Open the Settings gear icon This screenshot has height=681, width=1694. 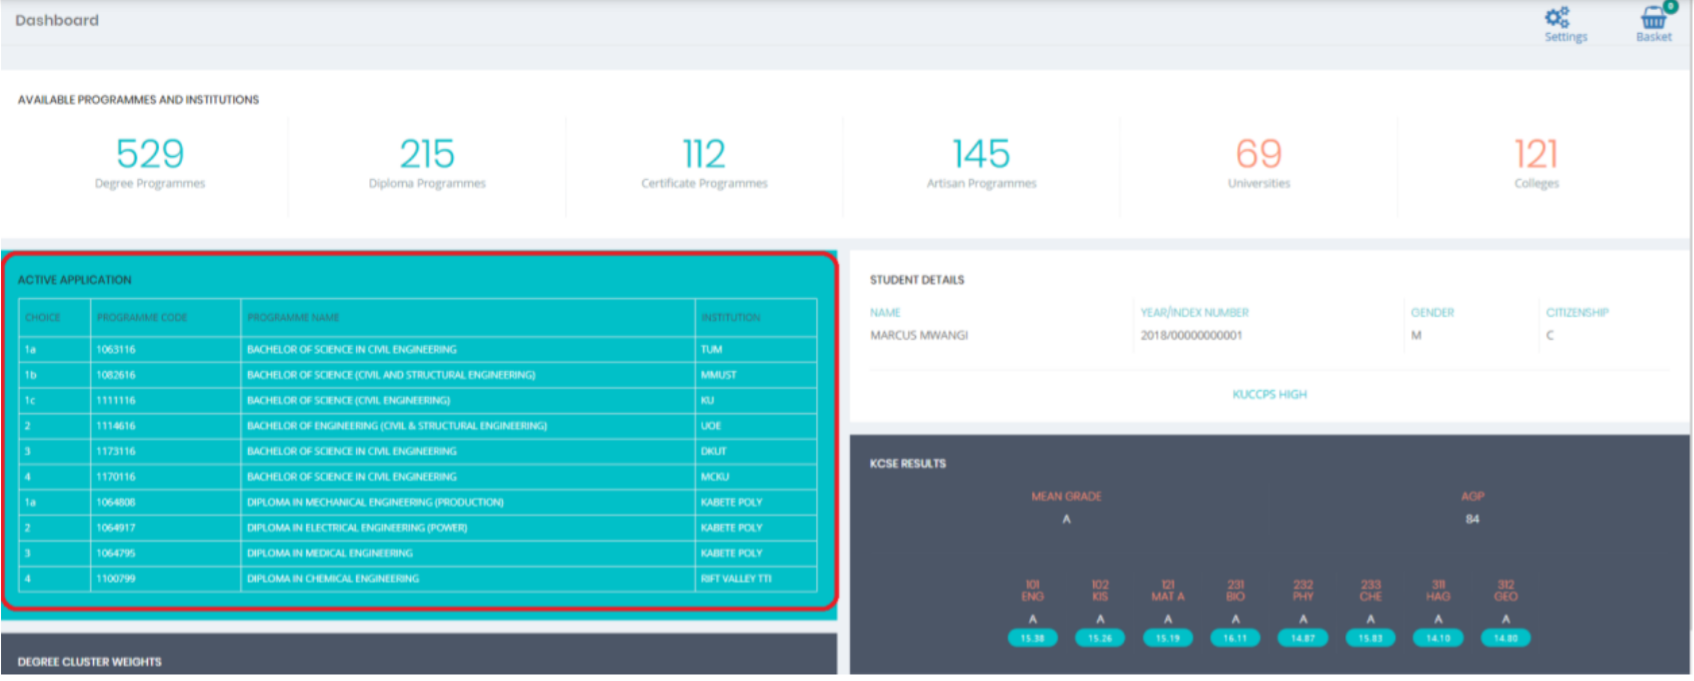[x=1557, y=18]
